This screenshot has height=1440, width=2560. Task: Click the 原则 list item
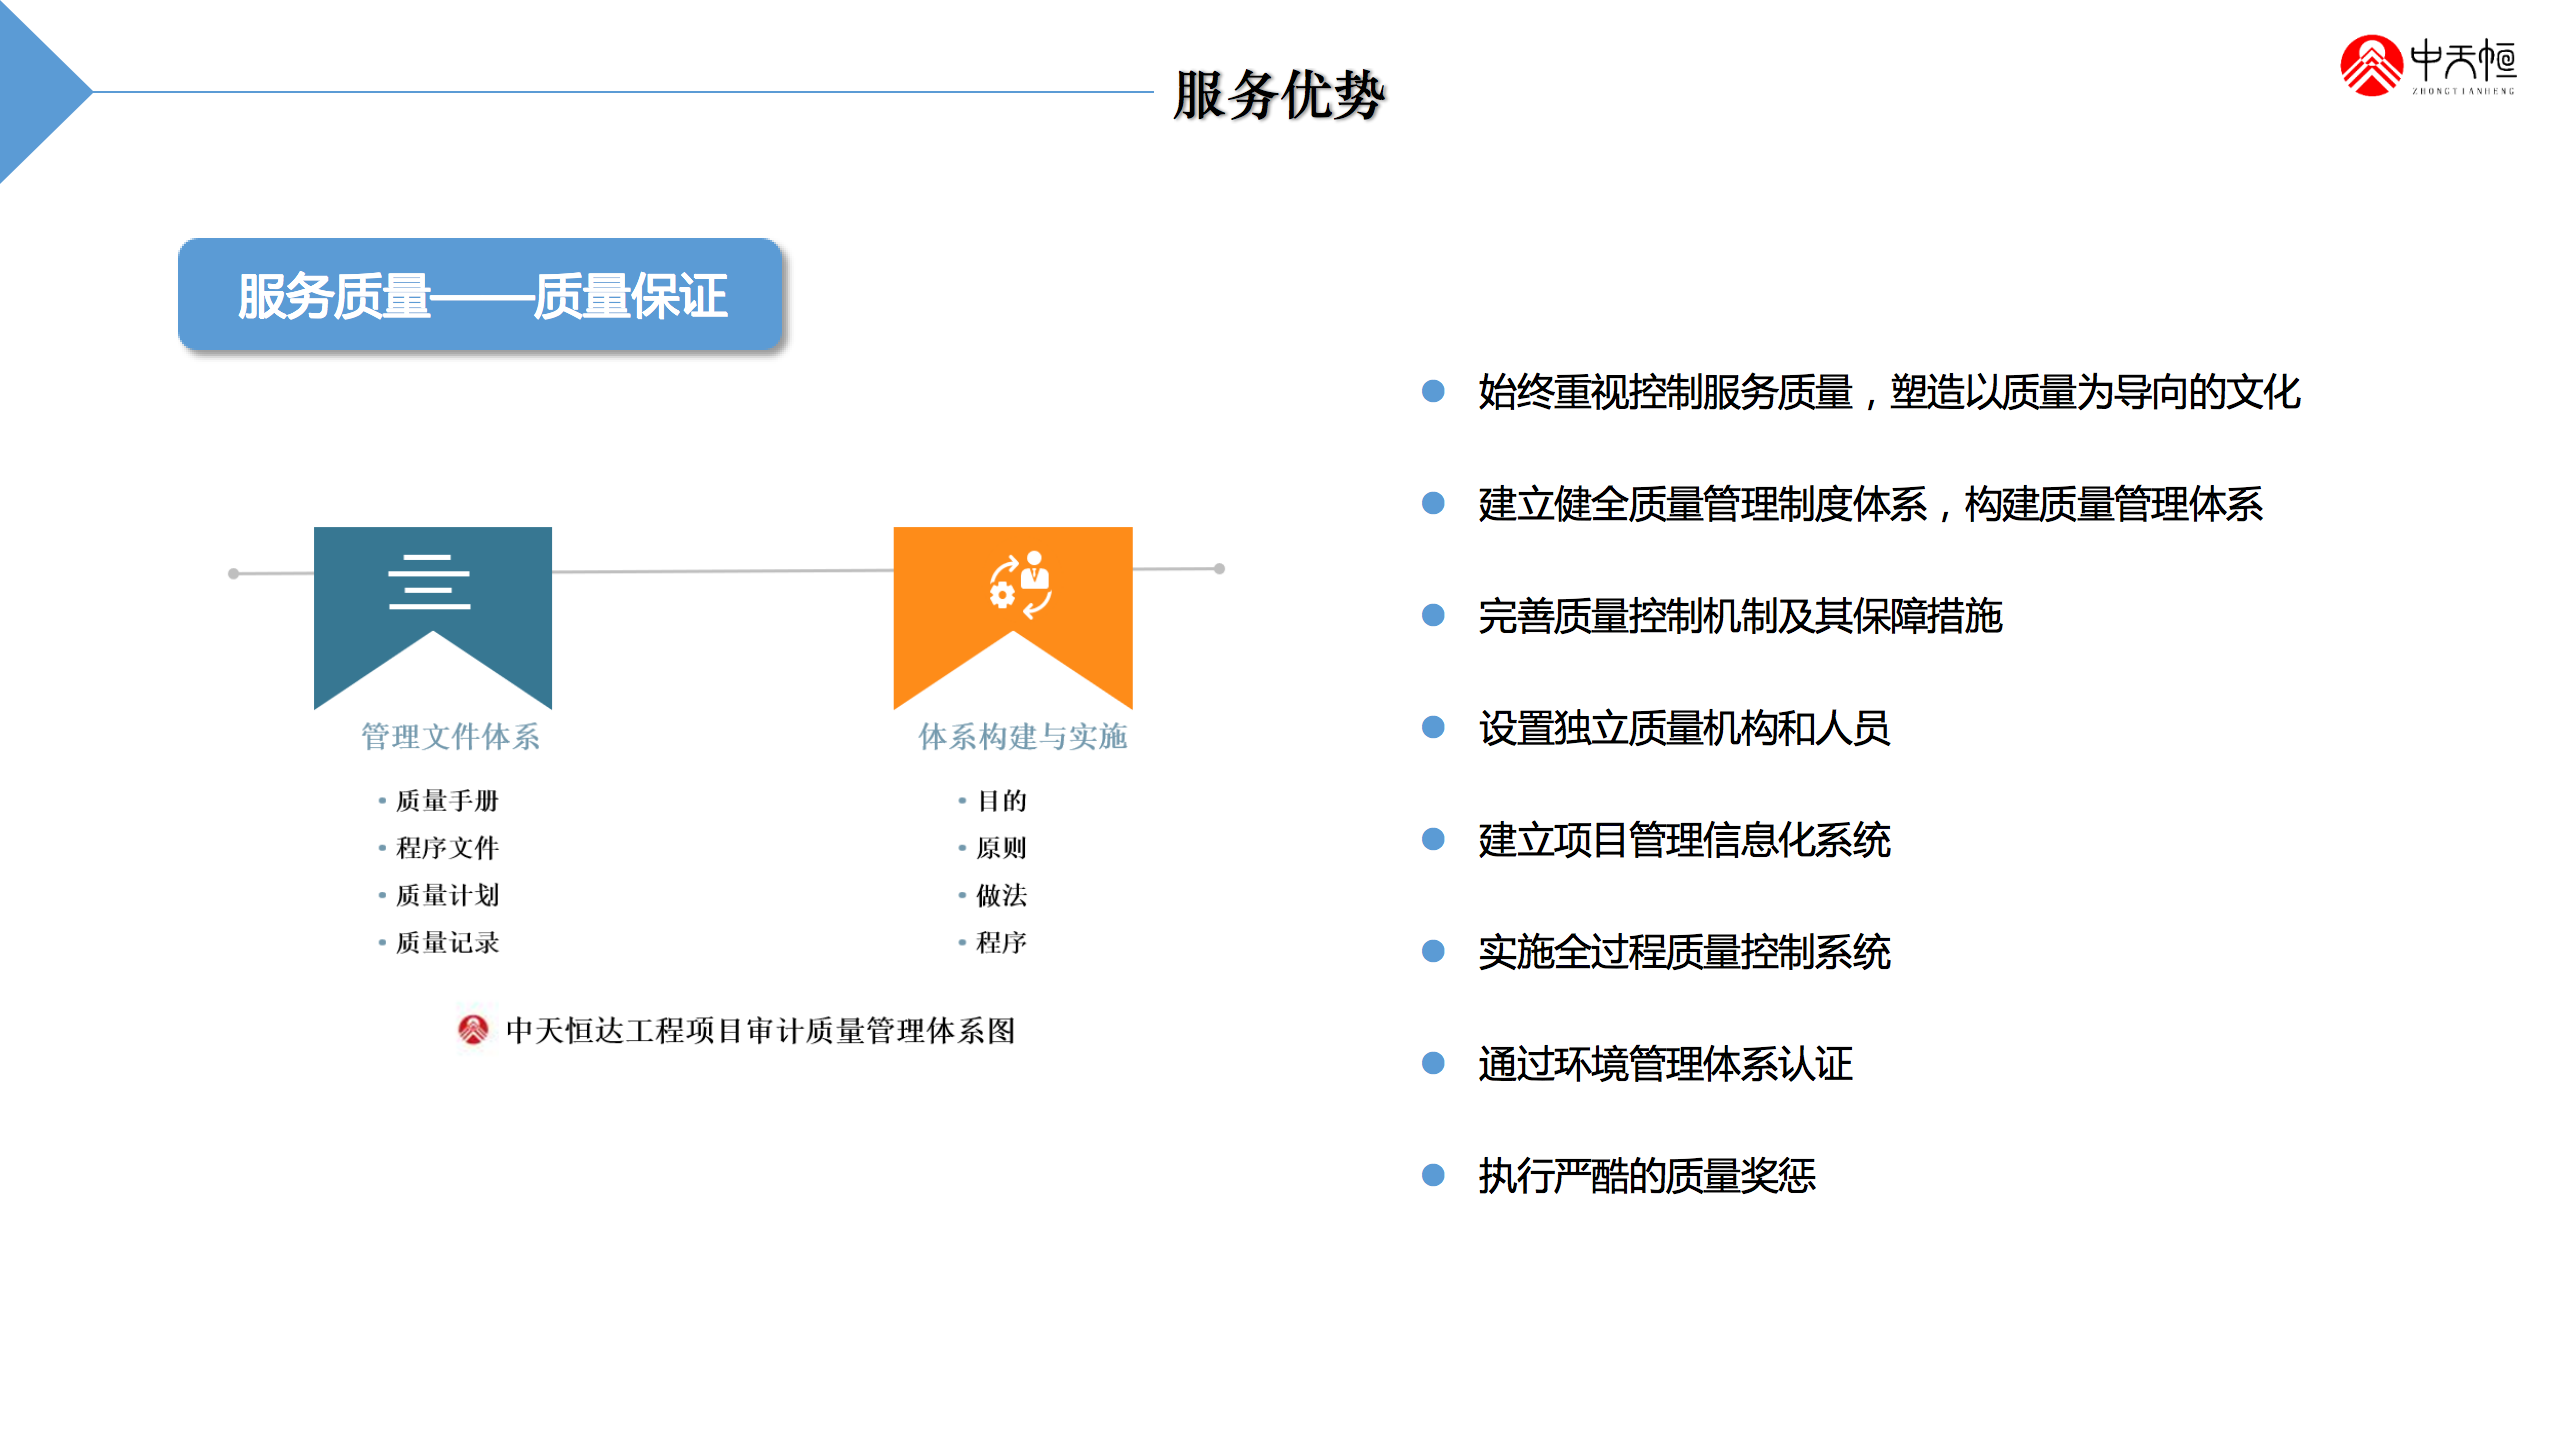click(1001, 848)
